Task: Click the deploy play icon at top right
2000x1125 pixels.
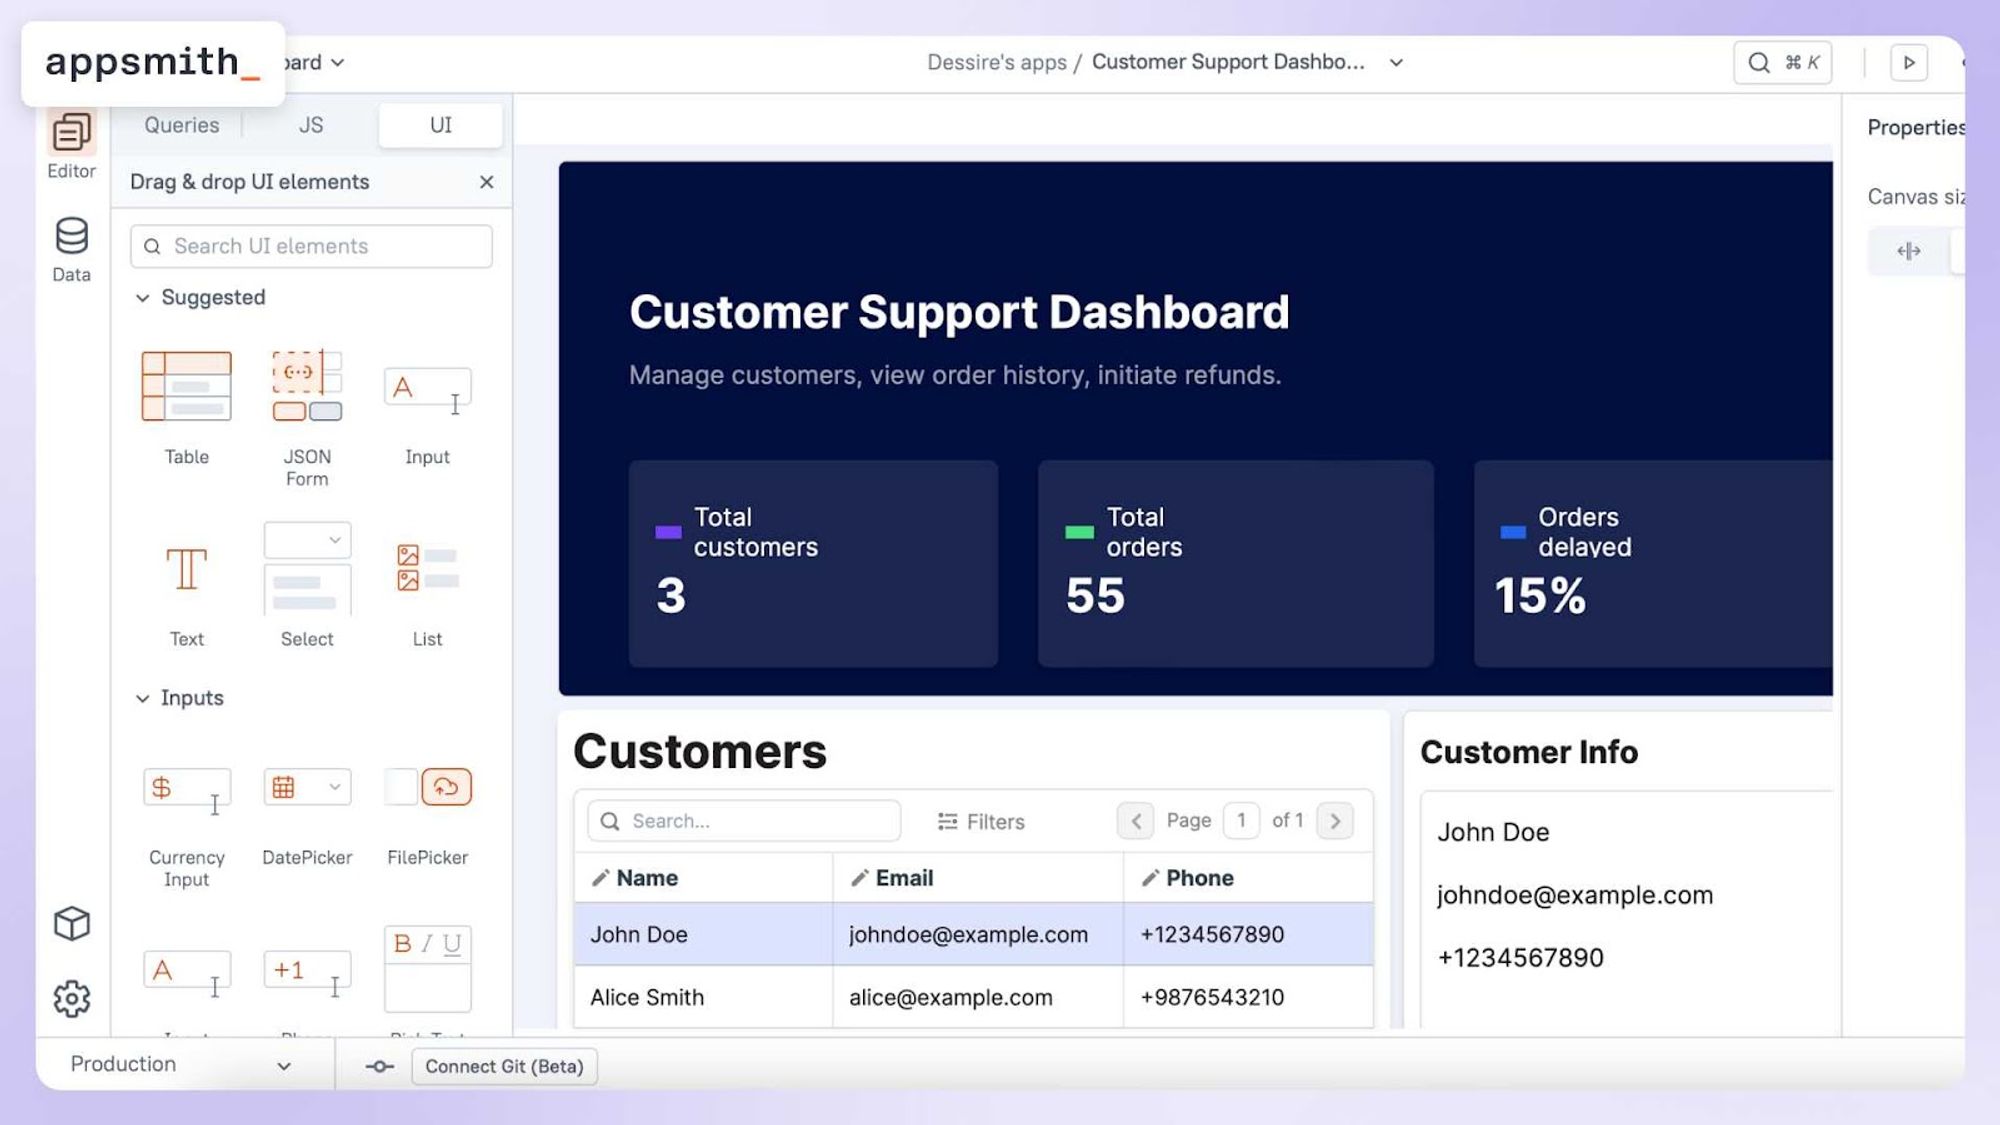Action: click(x=1908, y=62)
